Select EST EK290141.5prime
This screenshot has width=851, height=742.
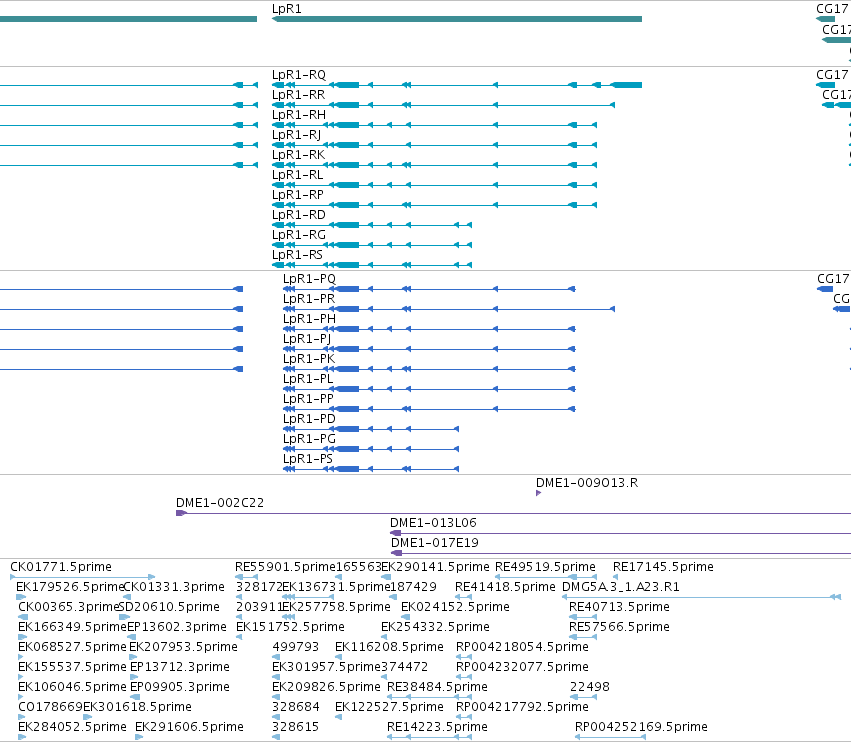click(435, 567)
